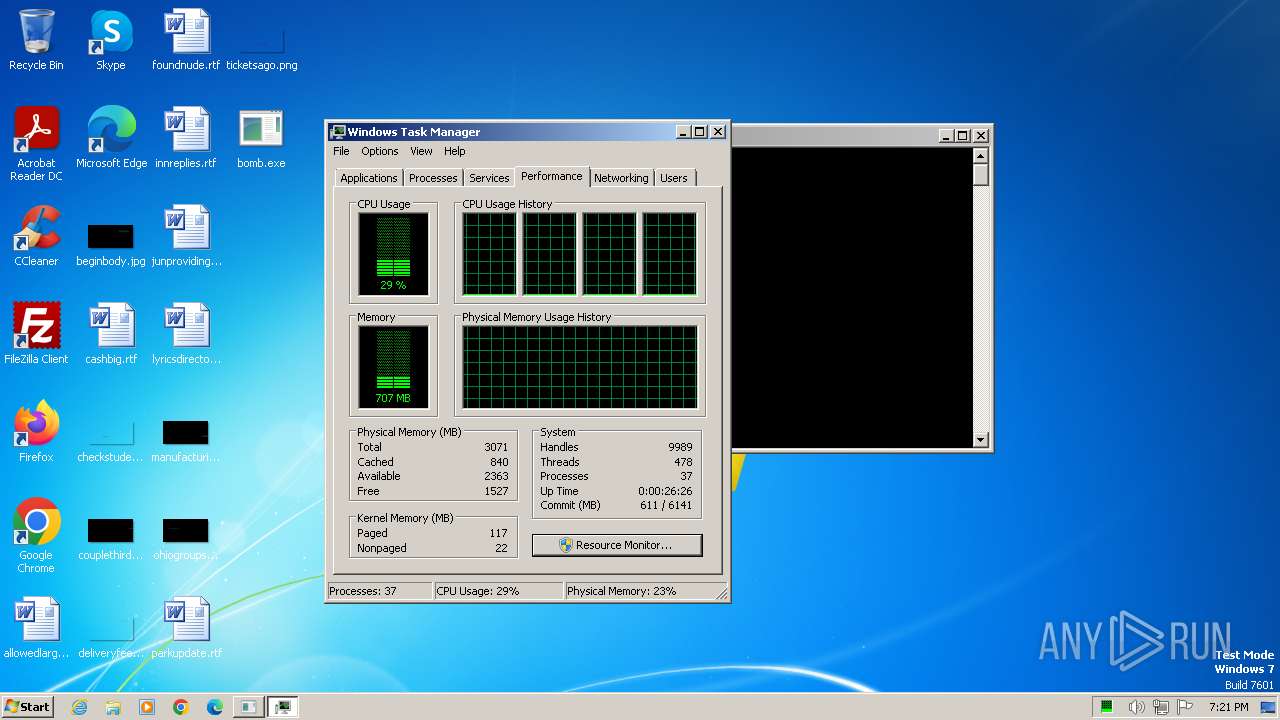Click the volume speaker tray icon
The width and height of the screenshot is (1280, 720).
tap(1136, 707)
